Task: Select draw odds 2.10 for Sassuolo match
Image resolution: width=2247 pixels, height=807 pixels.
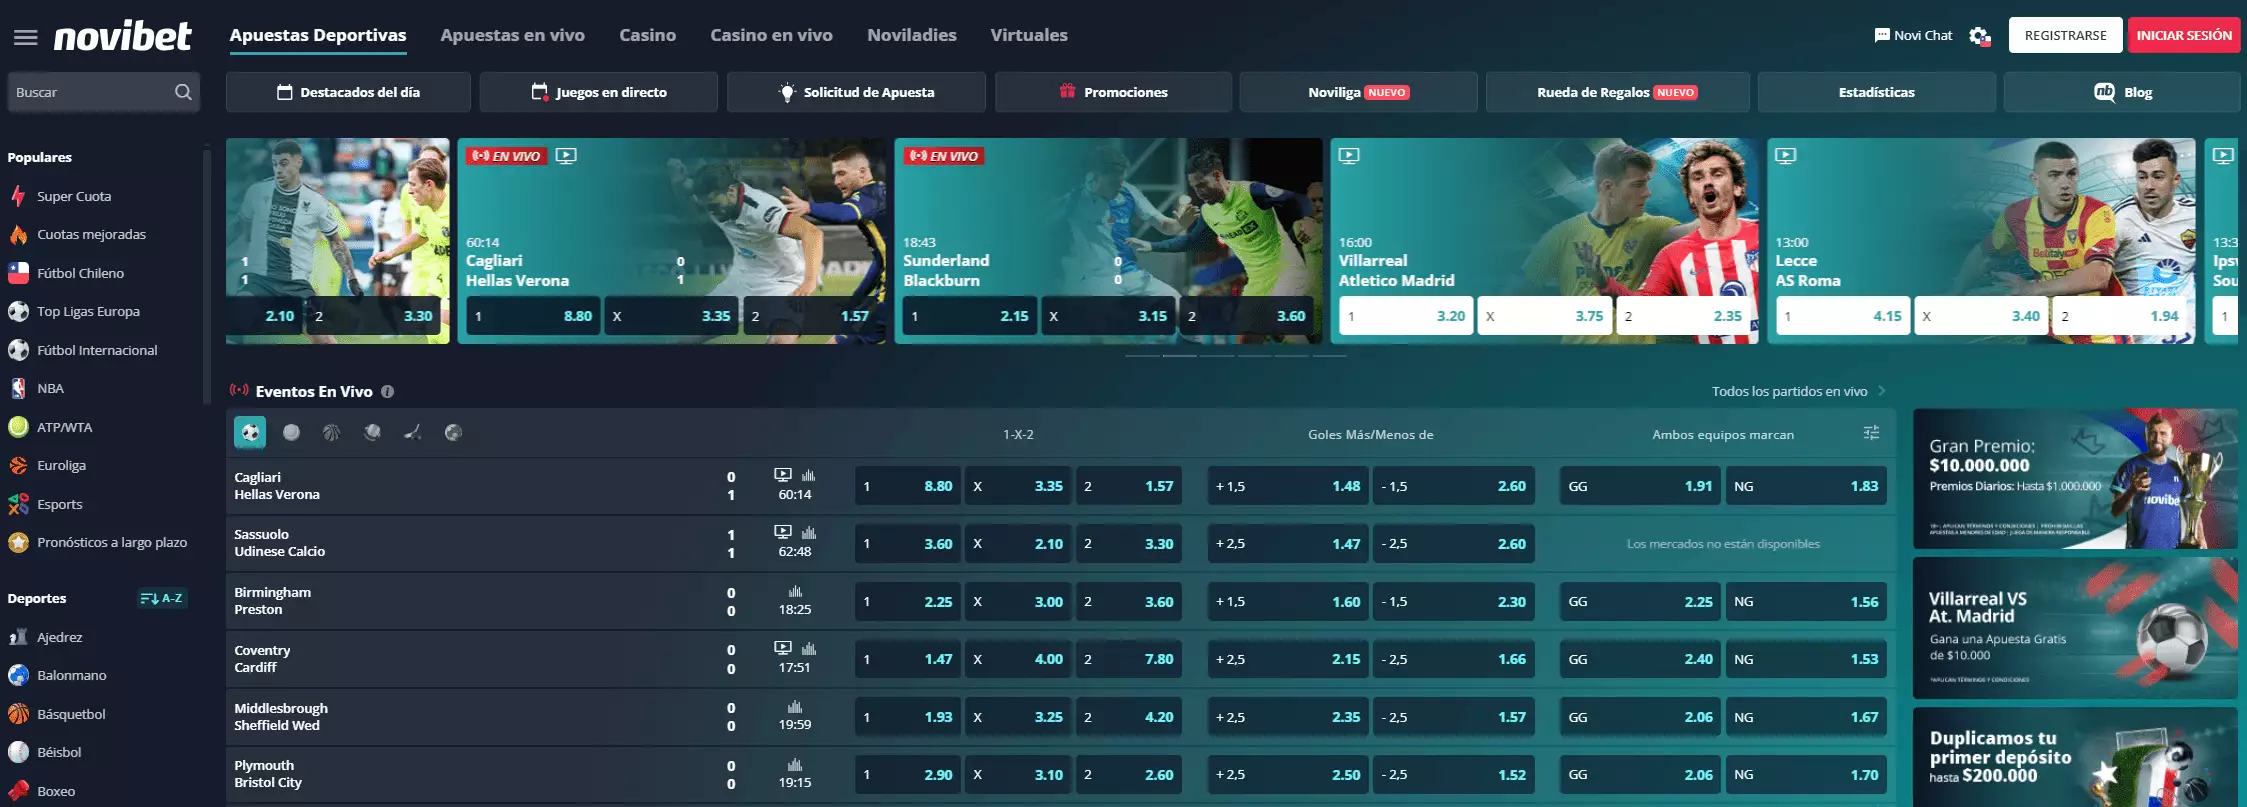Action: click(x=1018, y=544)
